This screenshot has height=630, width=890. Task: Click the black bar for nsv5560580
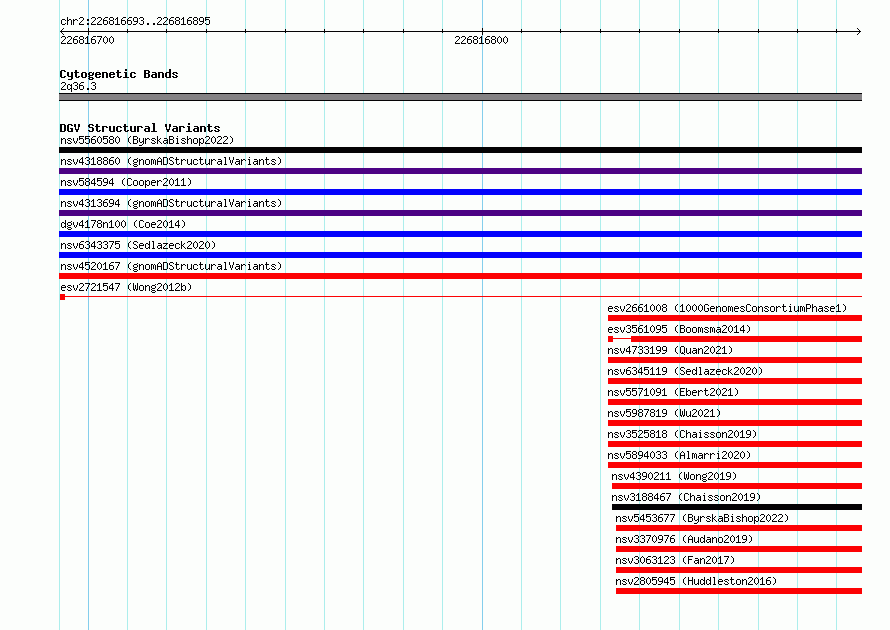click(x=460, y=150)
